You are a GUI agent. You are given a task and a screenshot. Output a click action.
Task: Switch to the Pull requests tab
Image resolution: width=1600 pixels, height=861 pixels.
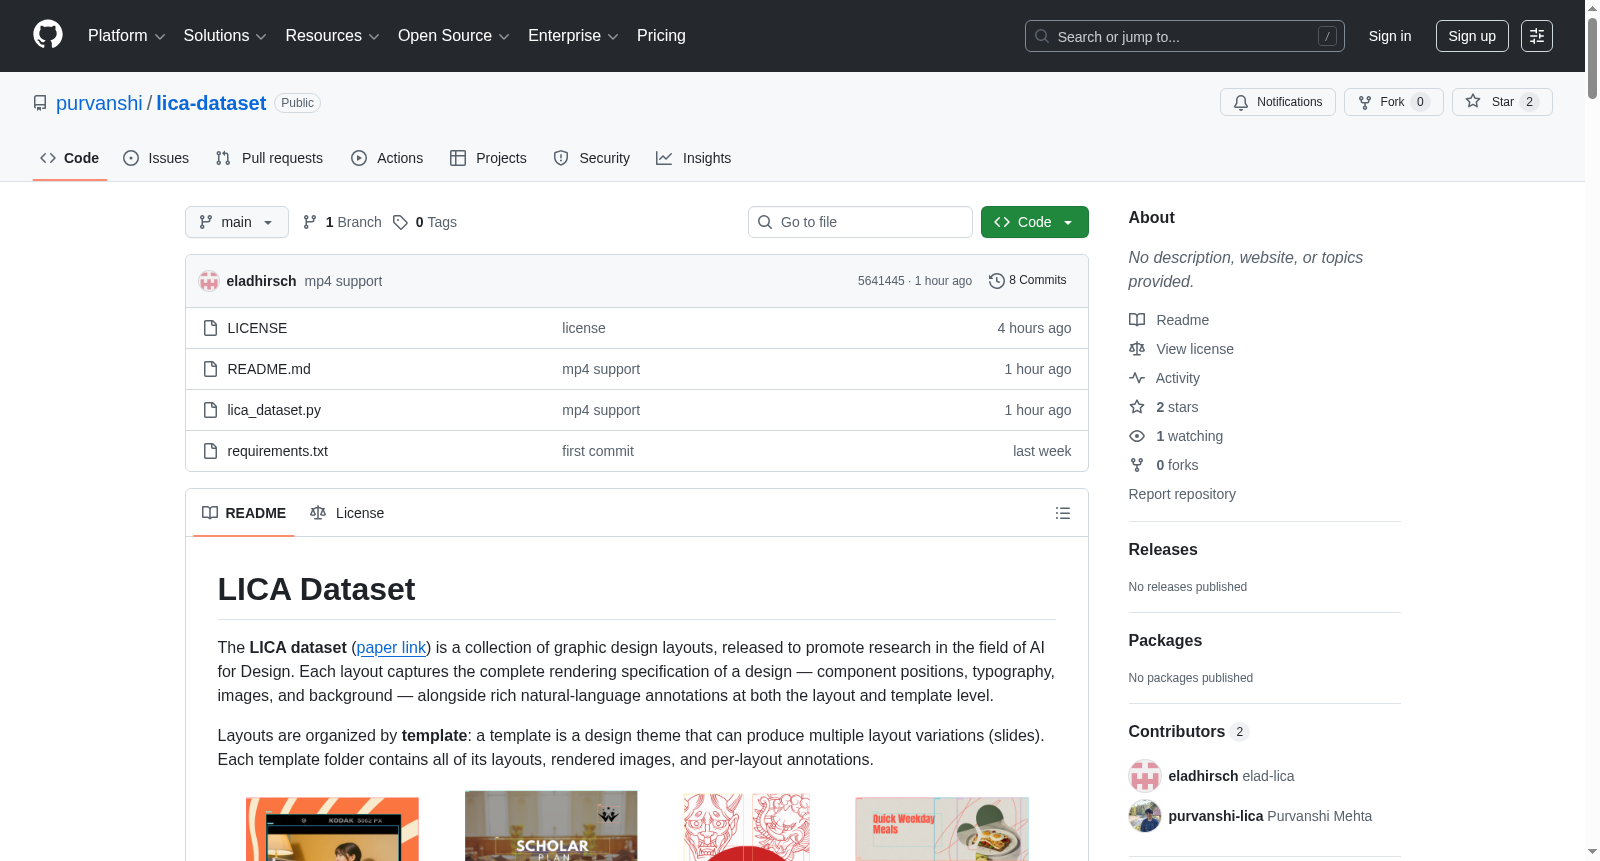click(269, 158)
